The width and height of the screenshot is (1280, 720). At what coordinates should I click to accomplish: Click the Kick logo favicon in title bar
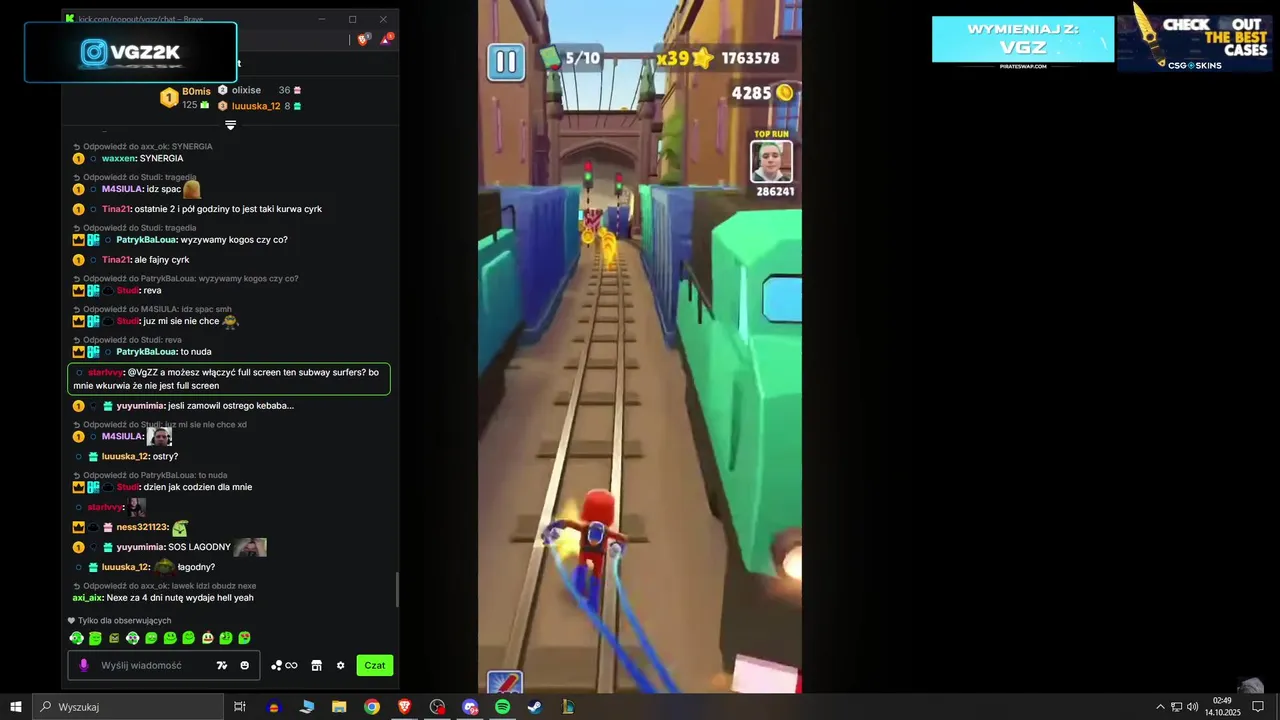click(69, 19)
